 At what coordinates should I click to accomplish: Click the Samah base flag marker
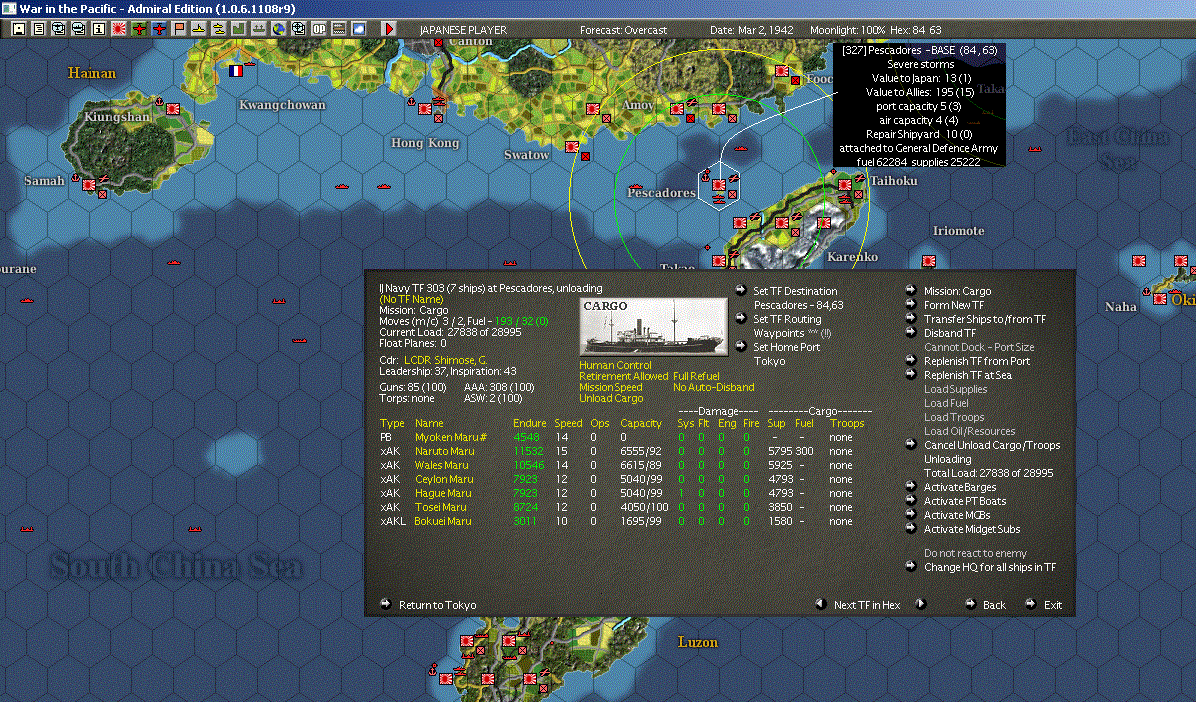(x=89, y=185)
